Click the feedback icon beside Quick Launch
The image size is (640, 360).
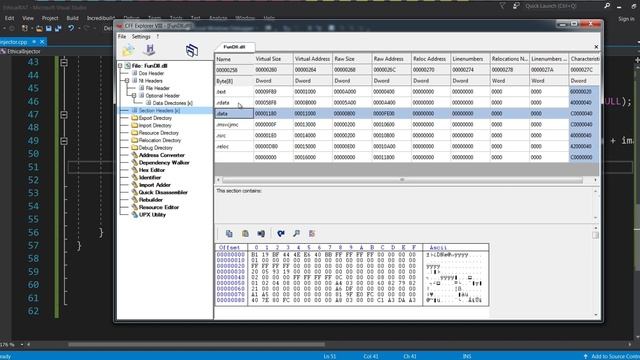pyautogui.click(x=516, y=6)
